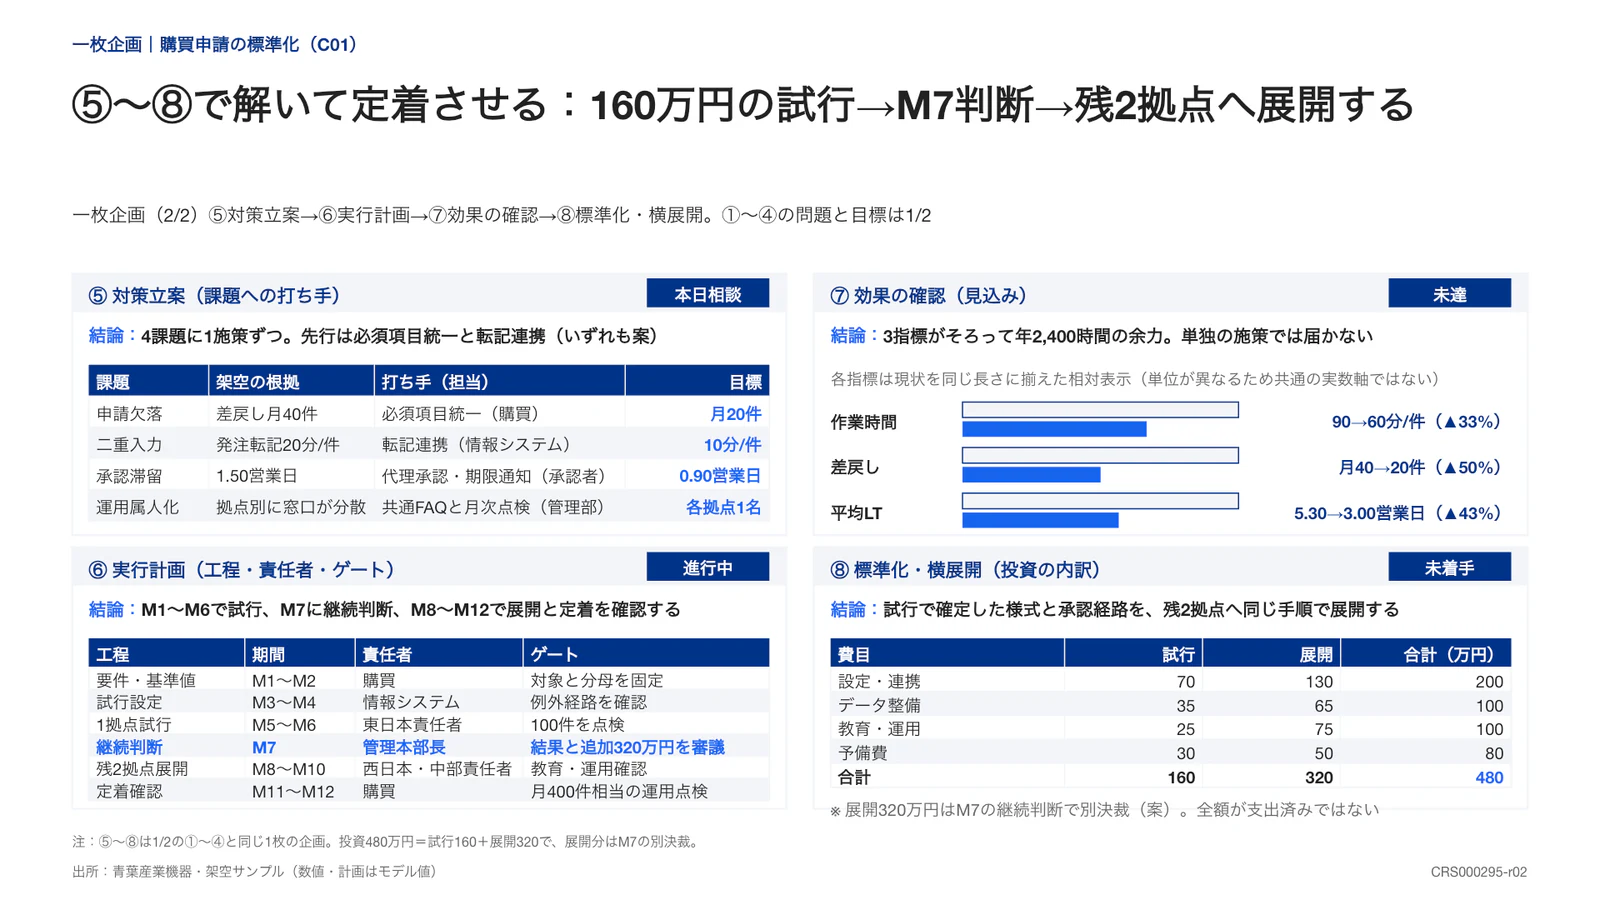Click the section heading ⑧ 標準化・横展開（投資の内訳）
The width and height of the screenshot is (1600, 900).
click(968, 570)
